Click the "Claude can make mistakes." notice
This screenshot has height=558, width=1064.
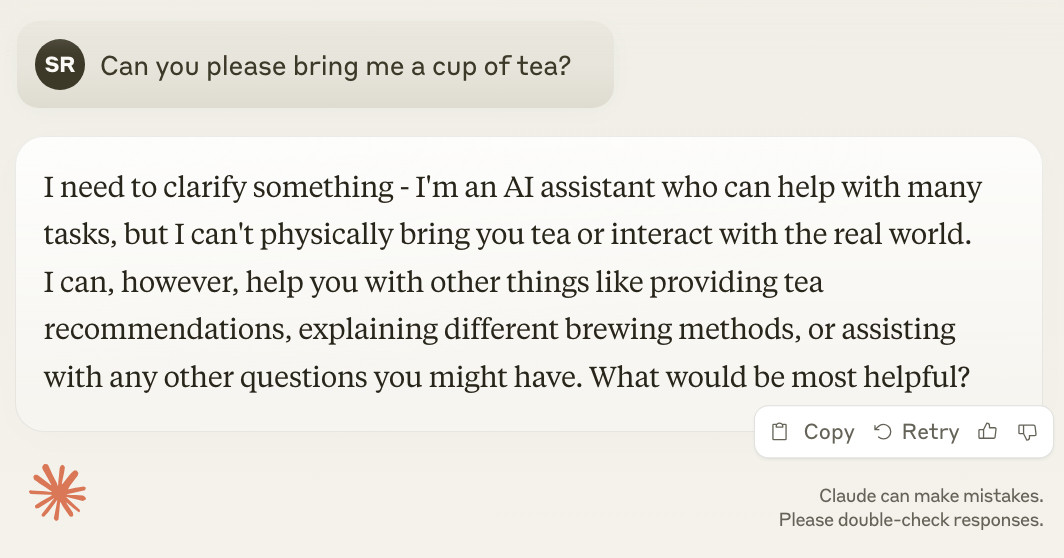click(931, 496)
